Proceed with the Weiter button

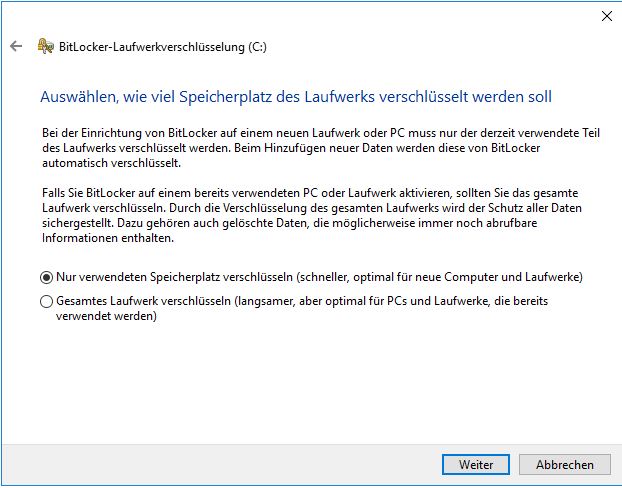tap(476, 465)
